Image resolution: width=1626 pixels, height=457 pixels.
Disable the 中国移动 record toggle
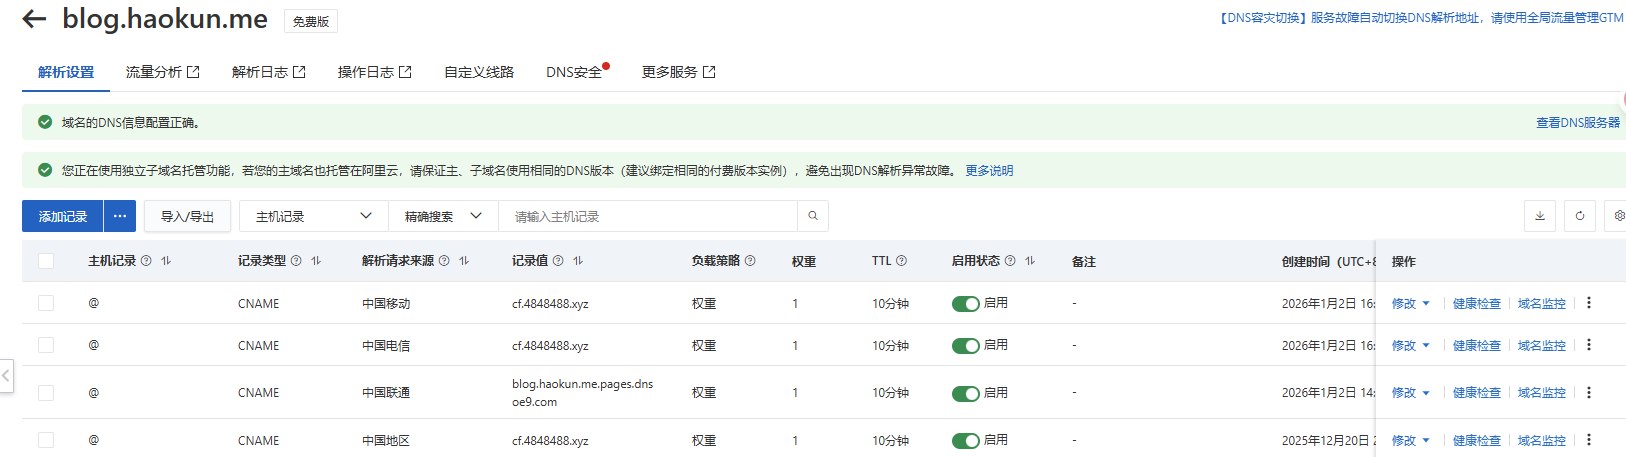[965, 304]
